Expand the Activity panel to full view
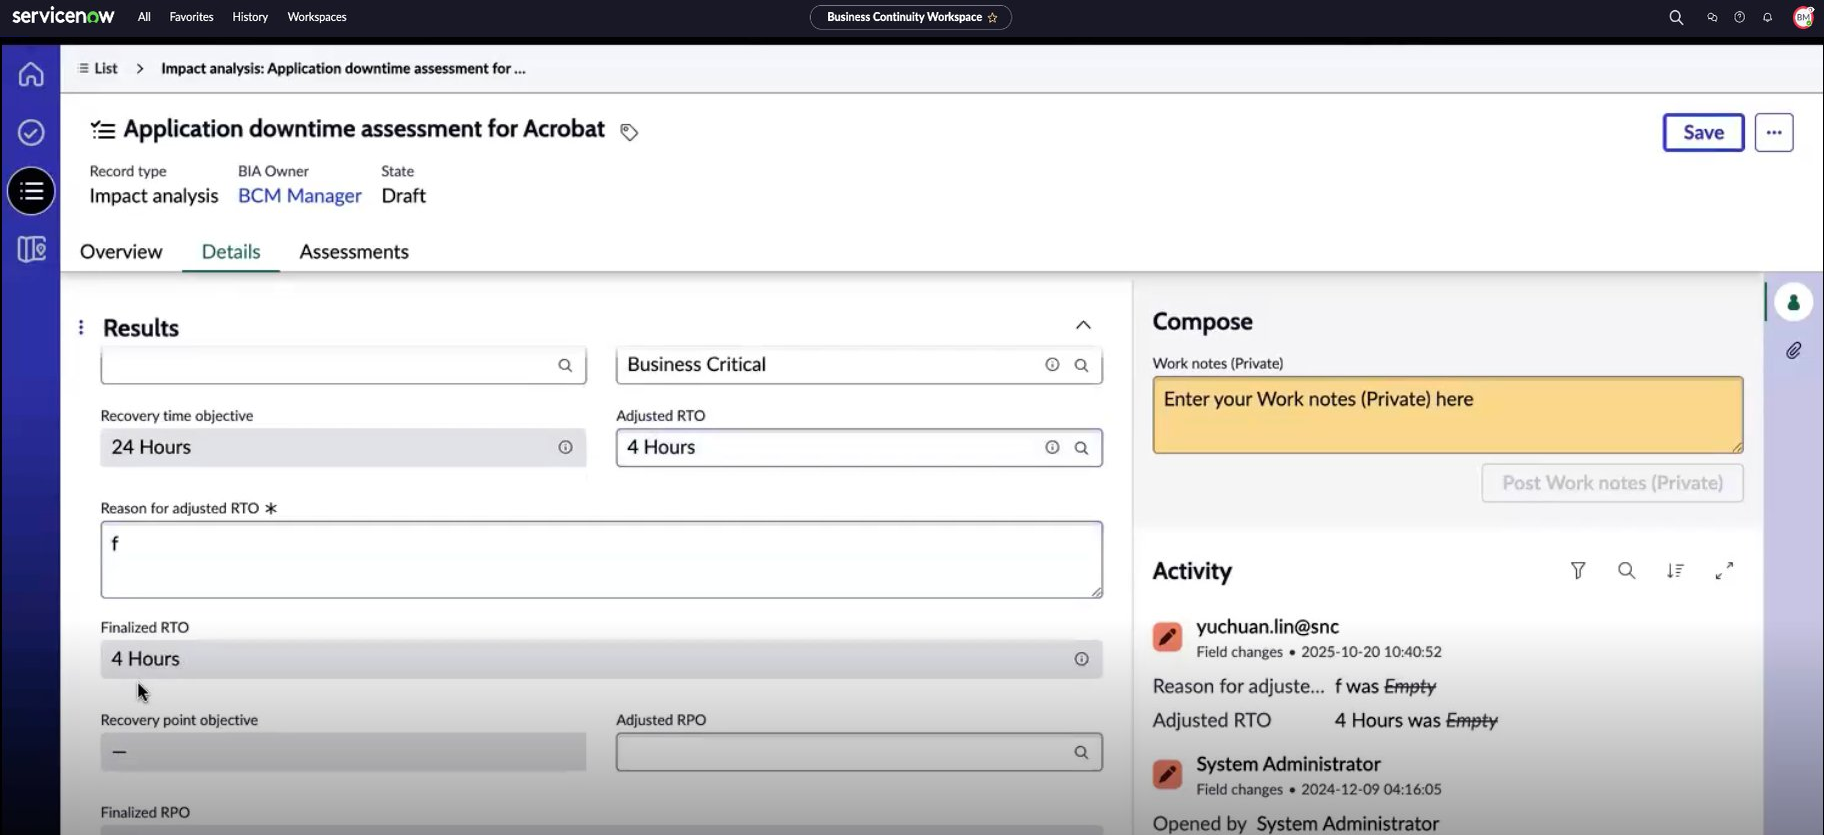1824x835 pixels. (x=1724, y=570)
